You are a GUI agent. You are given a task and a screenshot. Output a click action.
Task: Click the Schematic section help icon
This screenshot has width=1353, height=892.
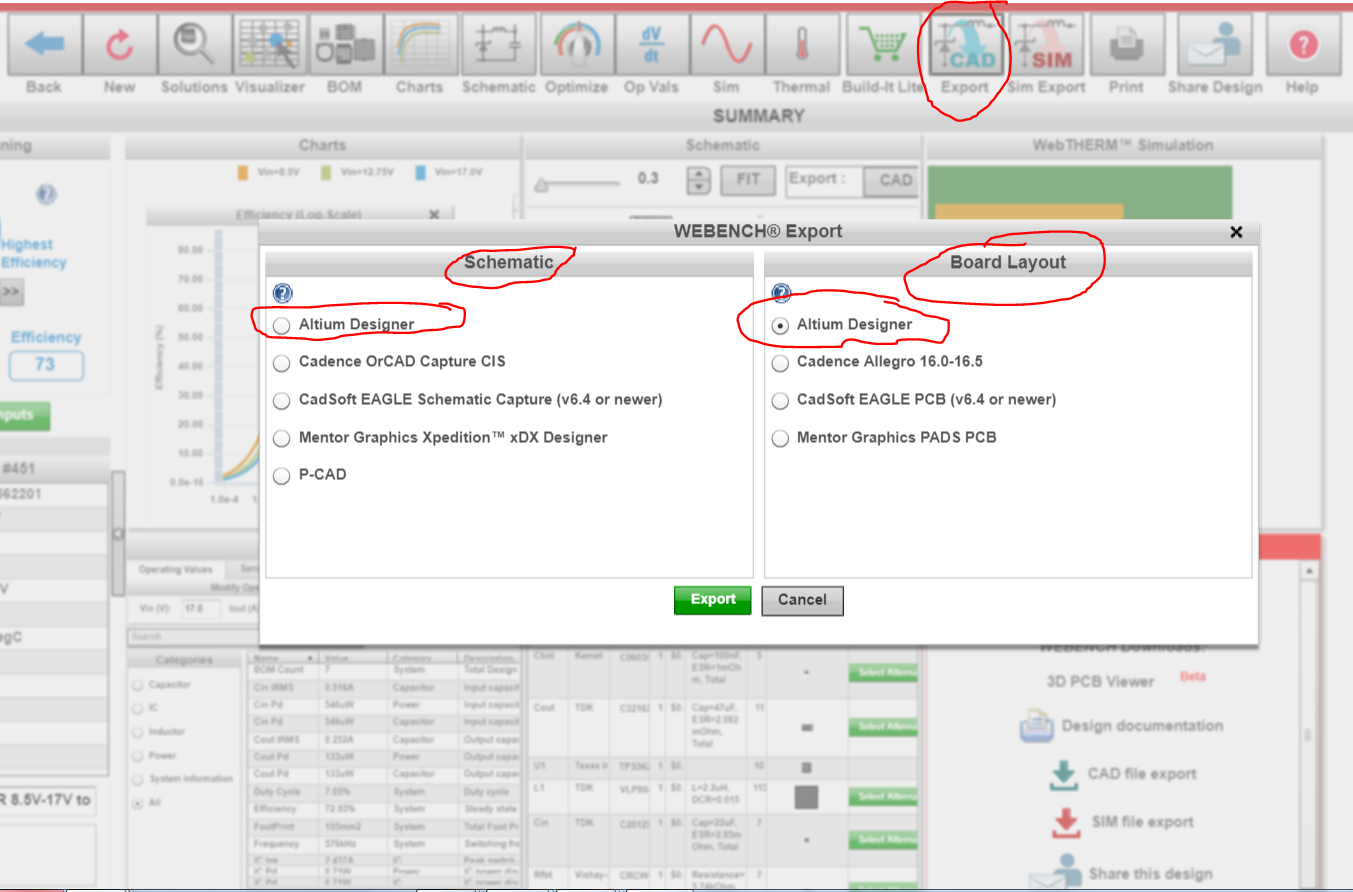(283, 293)
